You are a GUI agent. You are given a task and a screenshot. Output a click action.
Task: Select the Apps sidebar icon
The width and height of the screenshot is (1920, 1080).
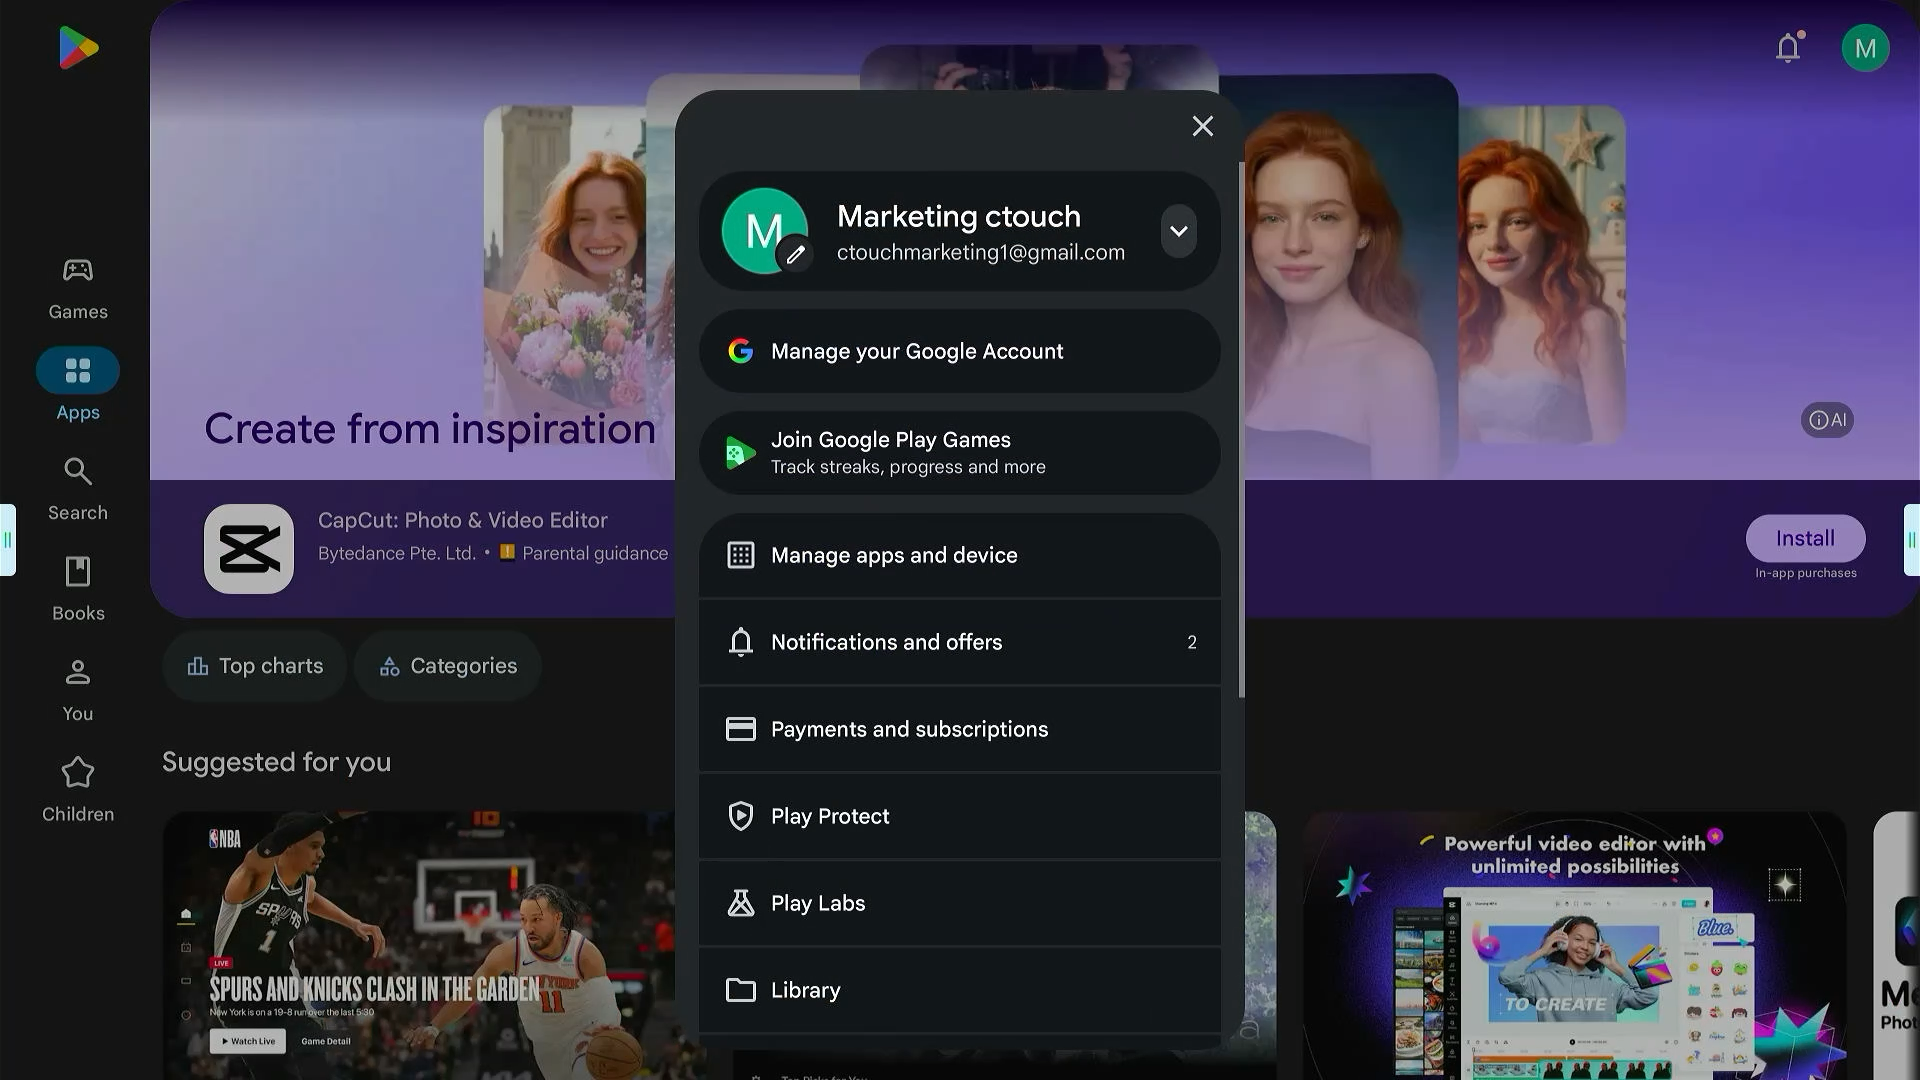pos(78,371)
